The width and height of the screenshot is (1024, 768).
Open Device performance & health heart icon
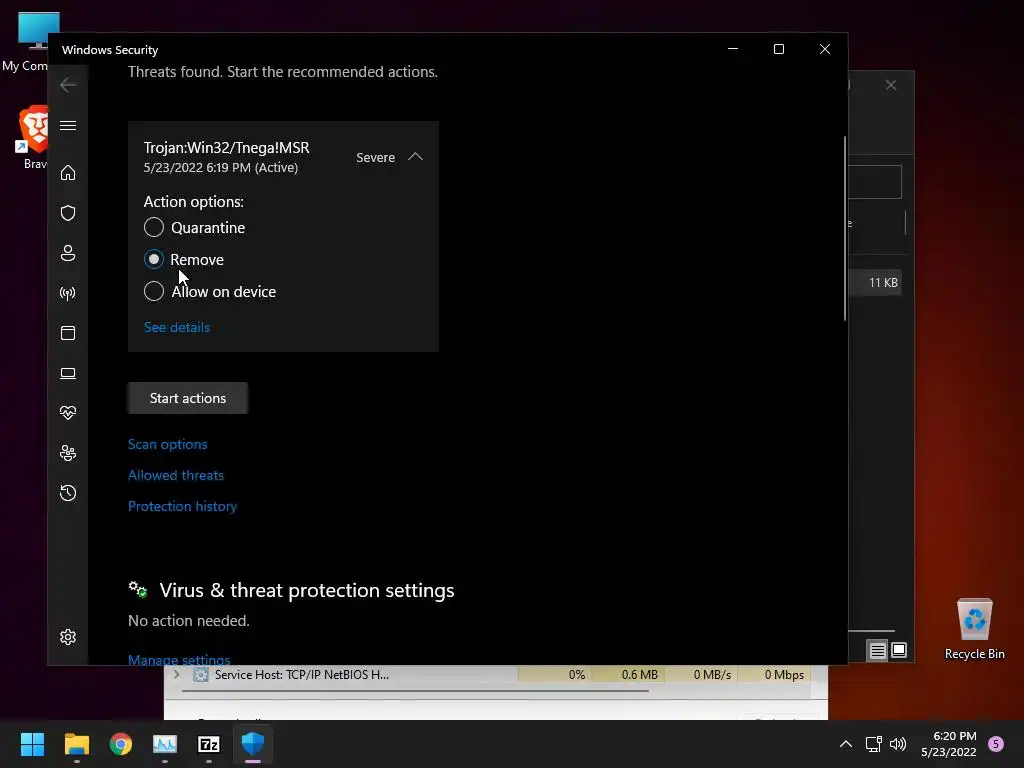point(68,413)
